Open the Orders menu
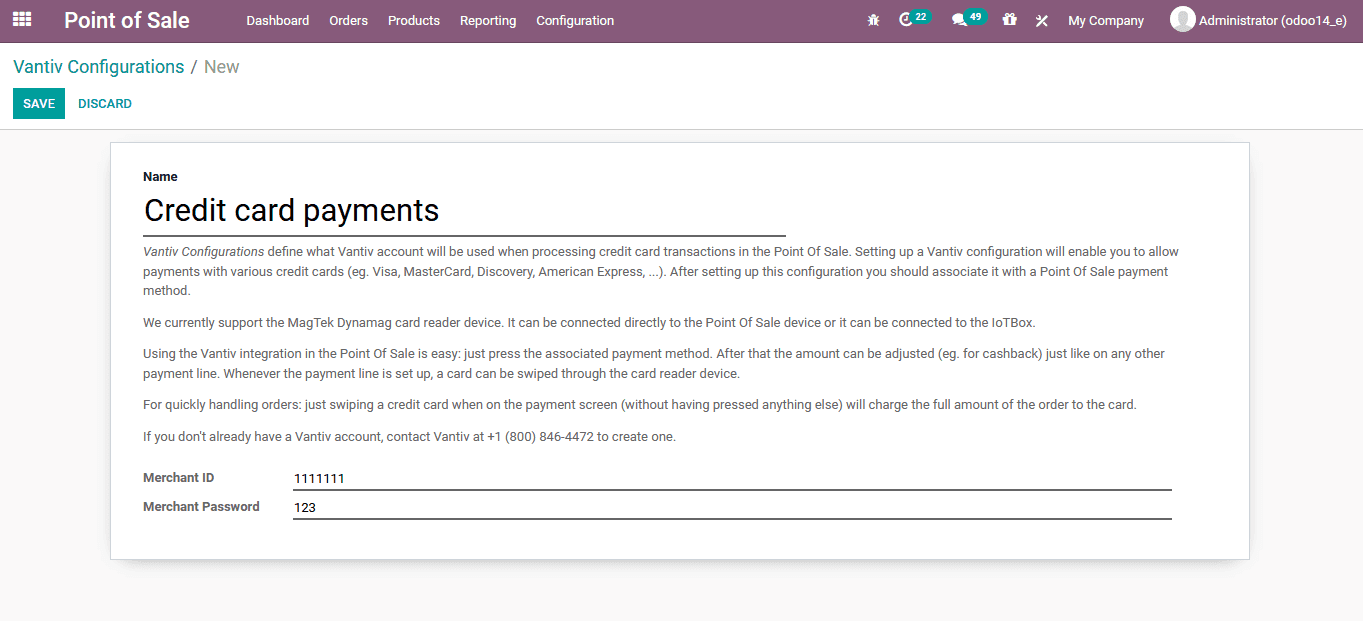This screenshot has height=621, width=1363. (348, 20)
